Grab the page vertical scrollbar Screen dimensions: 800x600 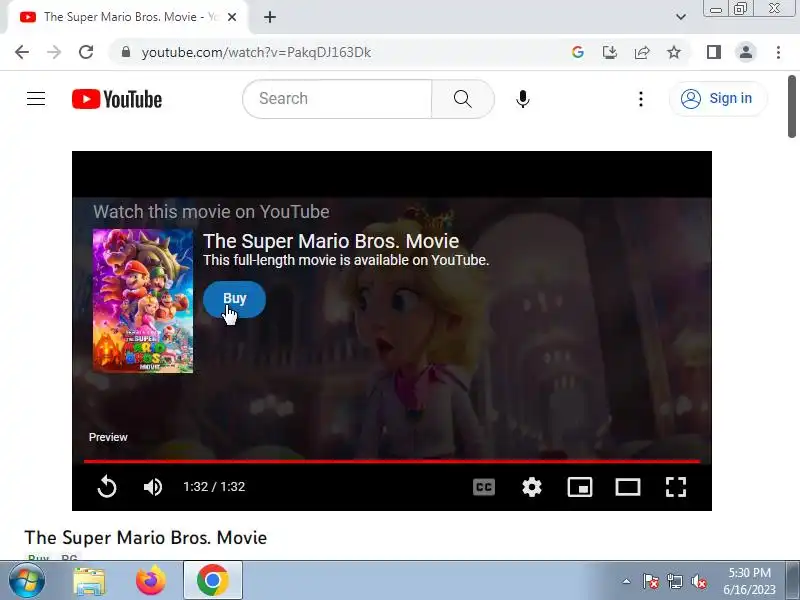(x=792, y=106)
